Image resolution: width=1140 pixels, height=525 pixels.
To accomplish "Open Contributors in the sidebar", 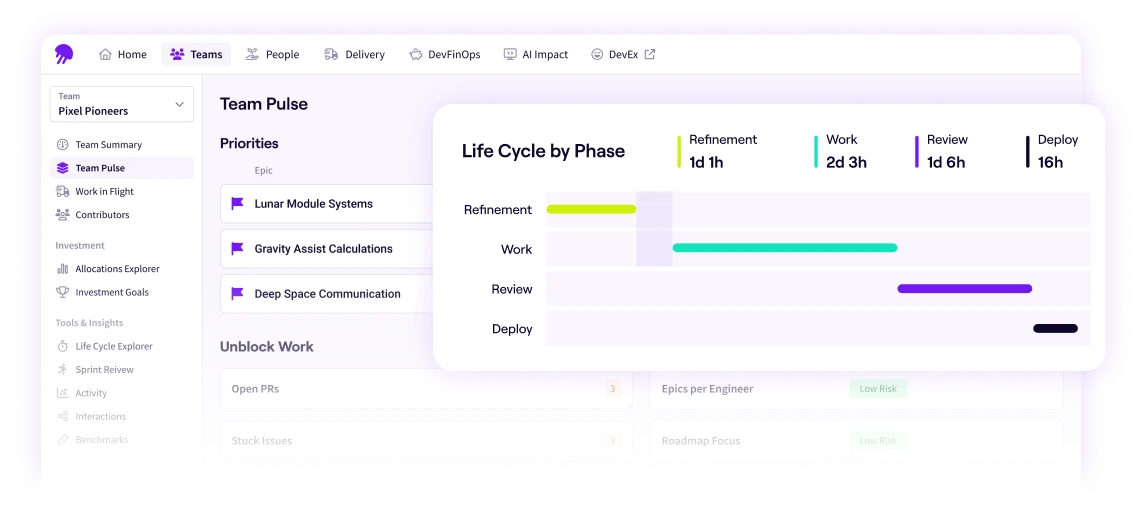I will point(121,215).
